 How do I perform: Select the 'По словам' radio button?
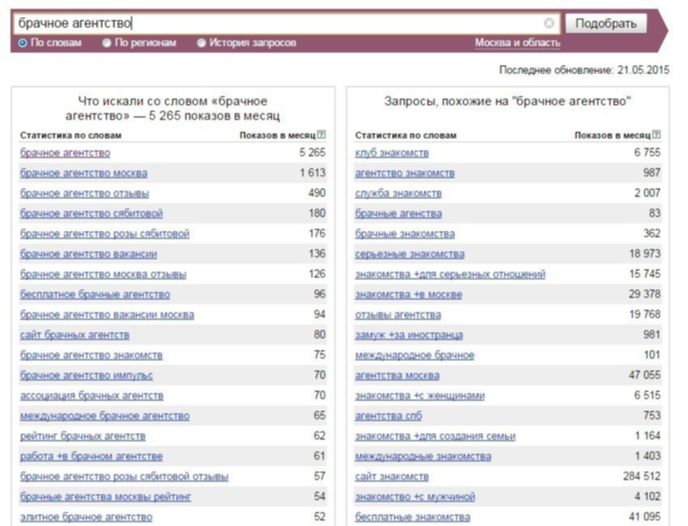click(x=23, y=43)
